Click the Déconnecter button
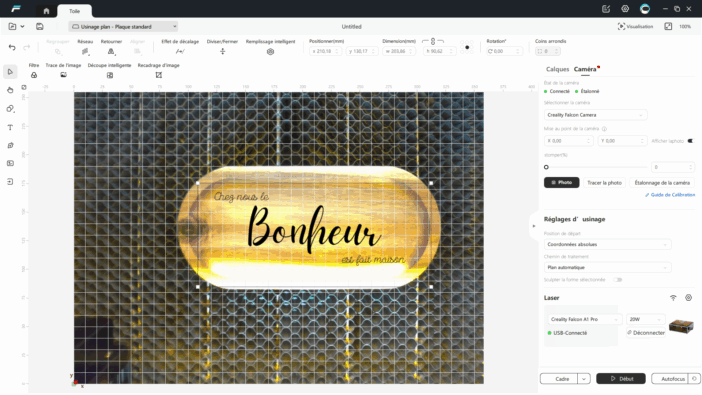 point(646,333)
